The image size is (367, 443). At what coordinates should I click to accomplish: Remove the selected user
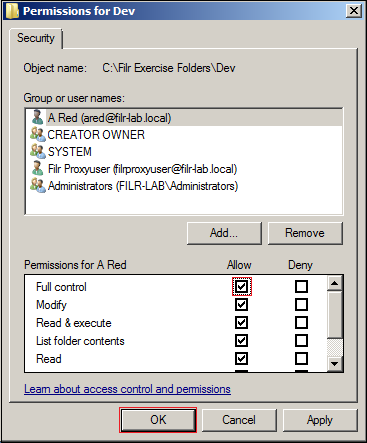pyautogui.click(x=305, y=233)
